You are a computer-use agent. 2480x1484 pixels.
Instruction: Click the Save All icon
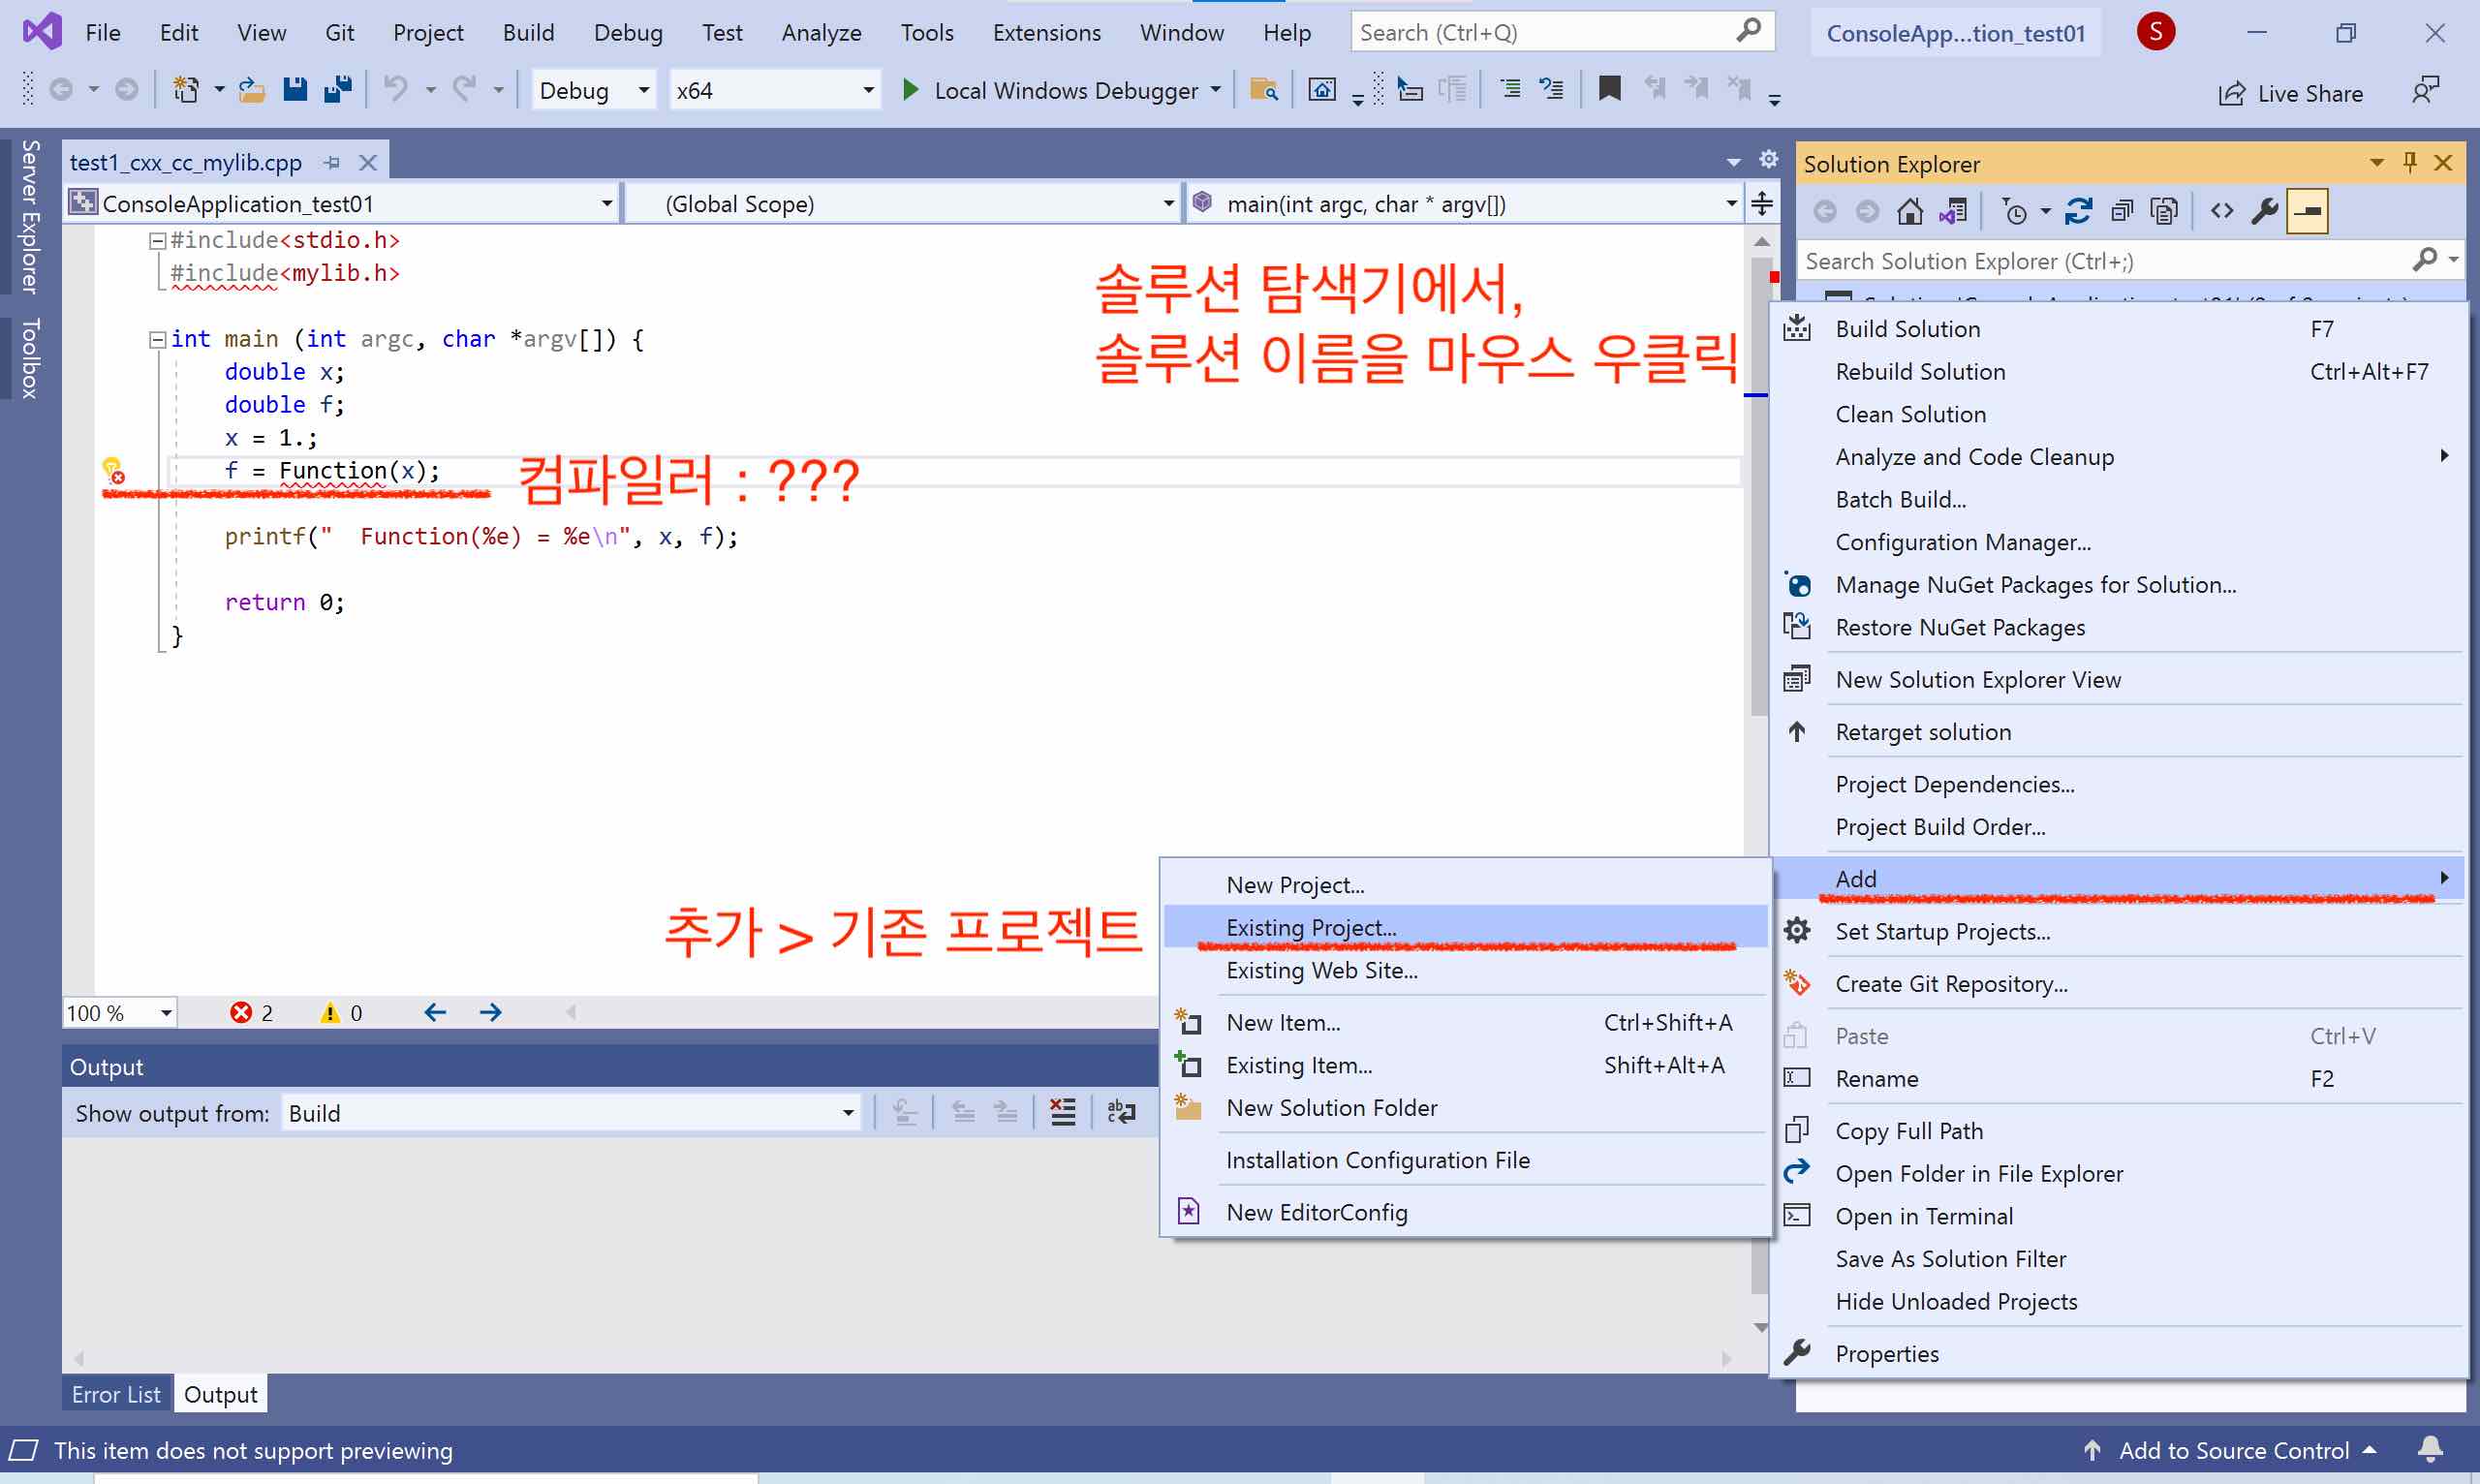(338, 90)
